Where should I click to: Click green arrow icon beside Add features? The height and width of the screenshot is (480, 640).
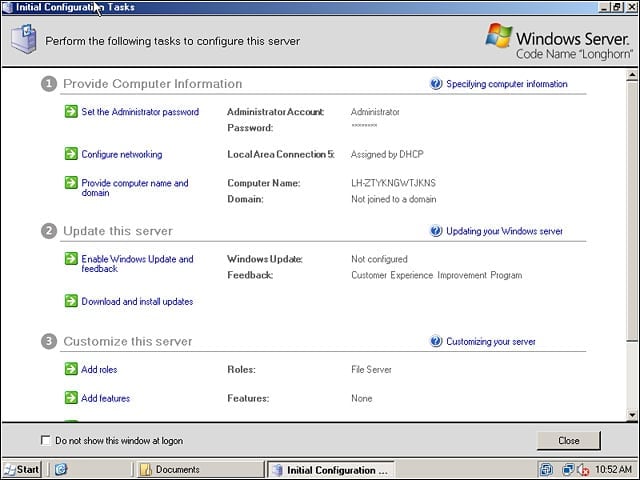pyautogui.click(x=71, y=398)
